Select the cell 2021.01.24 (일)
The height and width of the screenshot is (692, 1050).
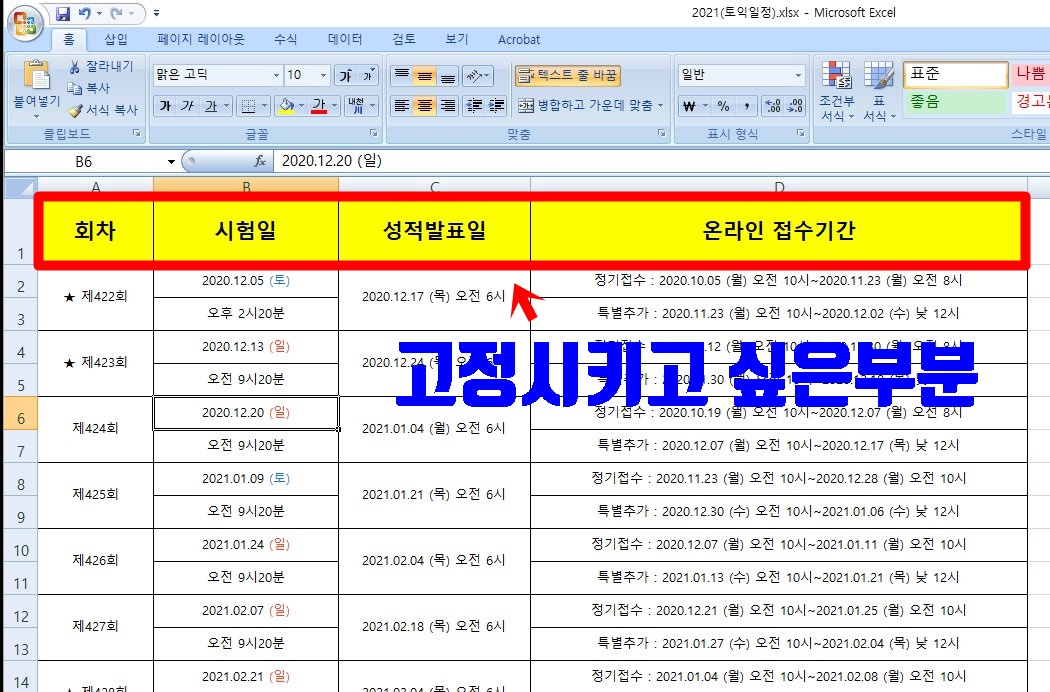pos(246,545)
